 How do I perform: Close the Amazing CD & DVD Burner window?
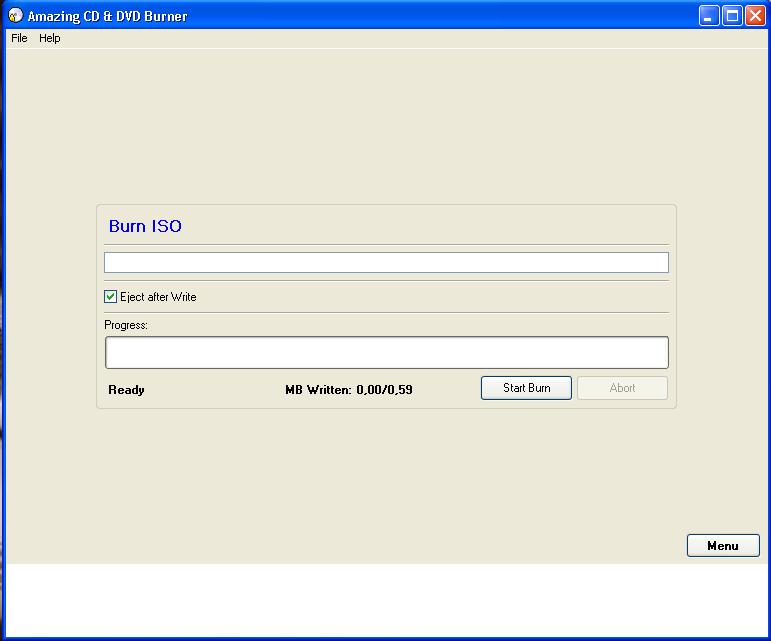tap(755, 16)
